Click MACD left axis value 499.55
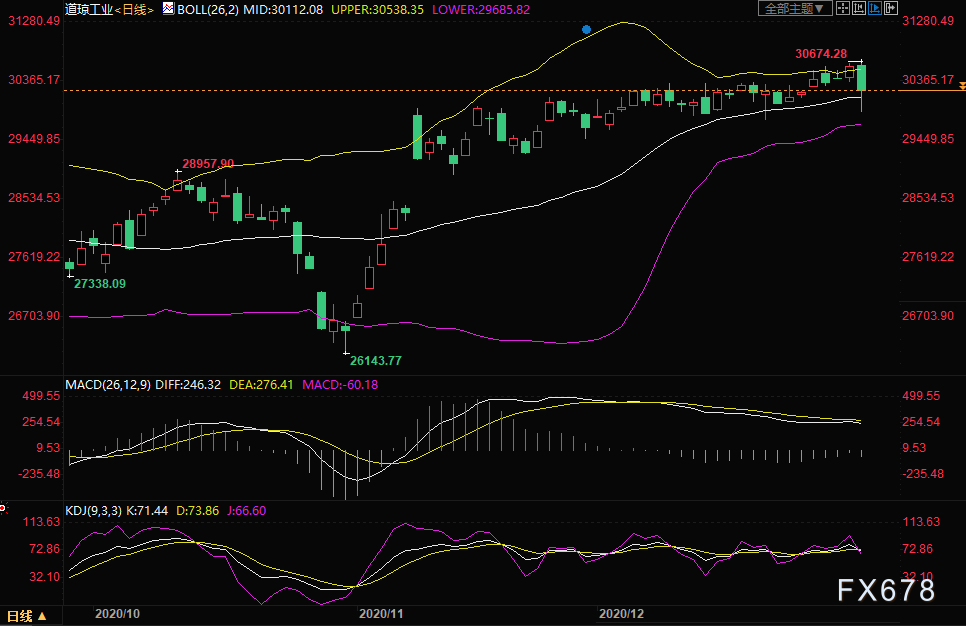Viewport: 966px width, 626px height. [x=41, y=396]
